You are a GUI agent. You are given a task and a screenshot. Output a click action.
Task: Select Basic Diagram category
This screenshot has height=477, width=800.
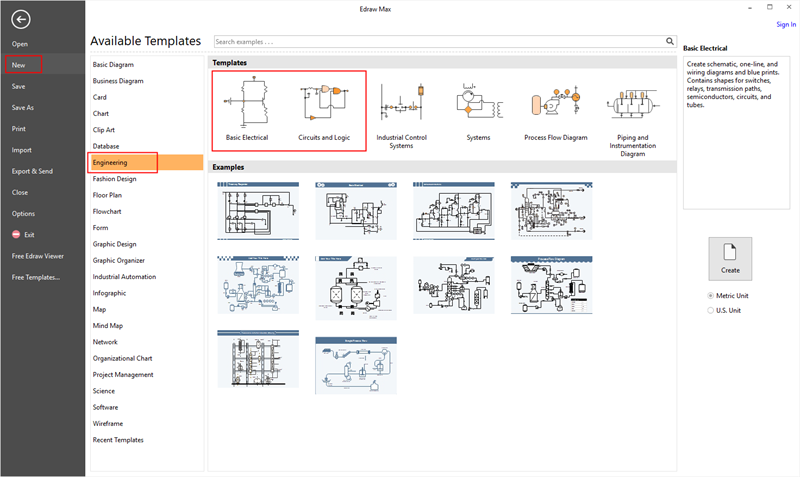point(113,65)
